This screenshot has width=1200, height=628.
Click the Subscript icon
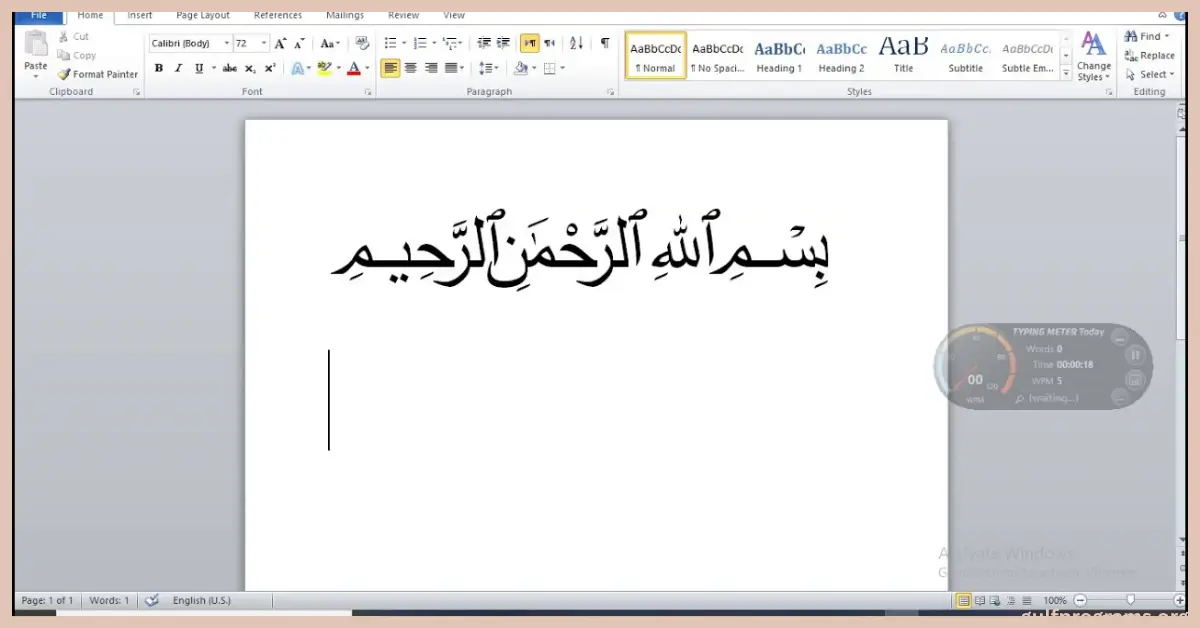coord(250,68)
